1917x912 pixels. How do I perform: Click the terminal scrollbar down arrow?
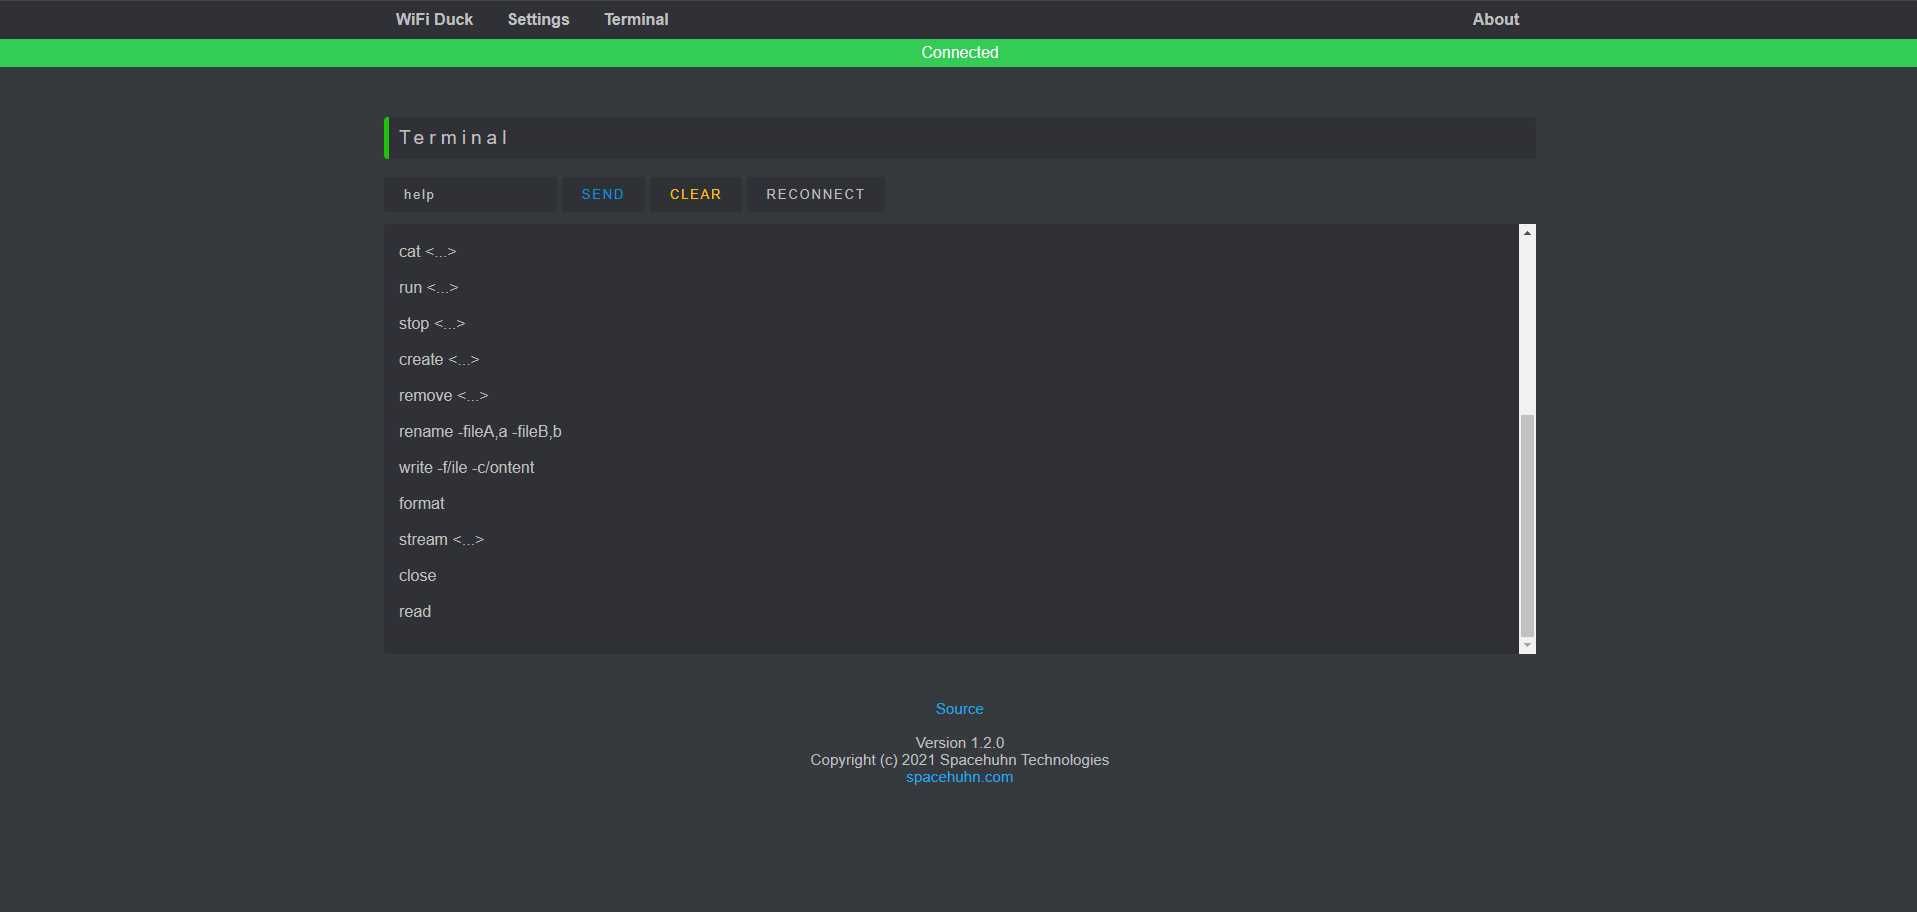point(1527,646)
